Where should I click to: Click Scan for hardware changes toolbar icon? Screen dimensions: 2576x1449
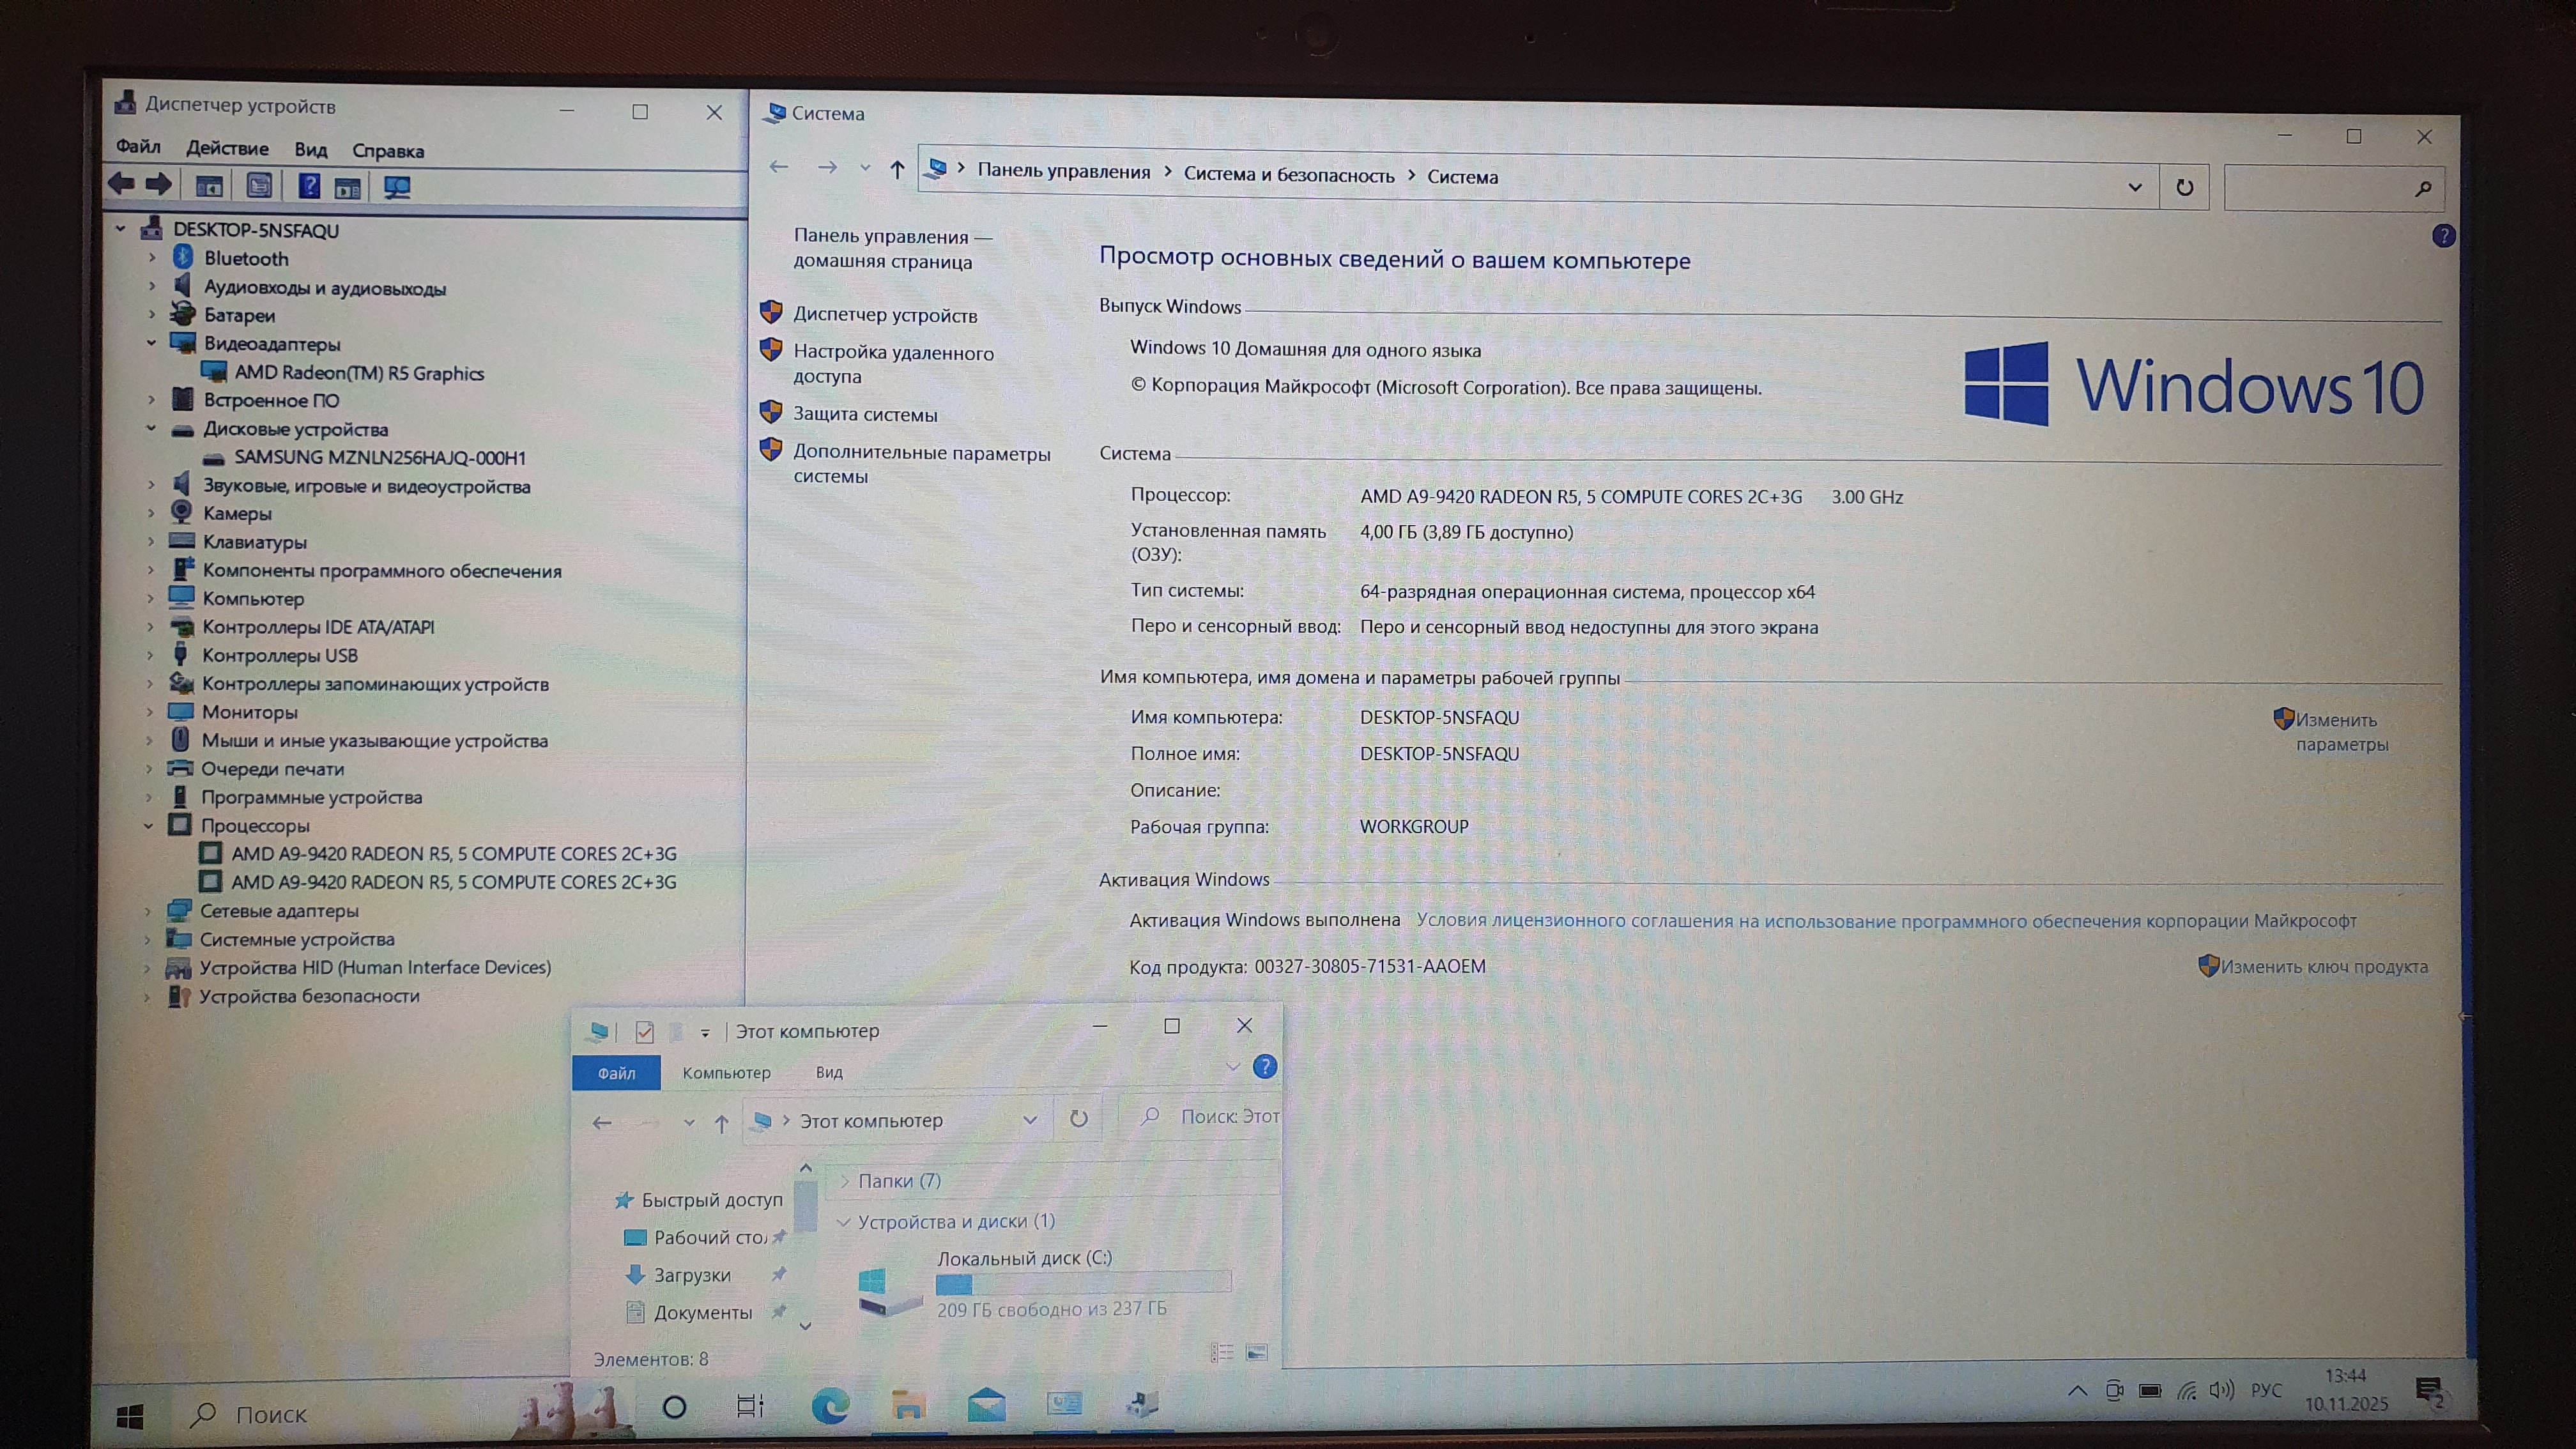click(397, 187)
